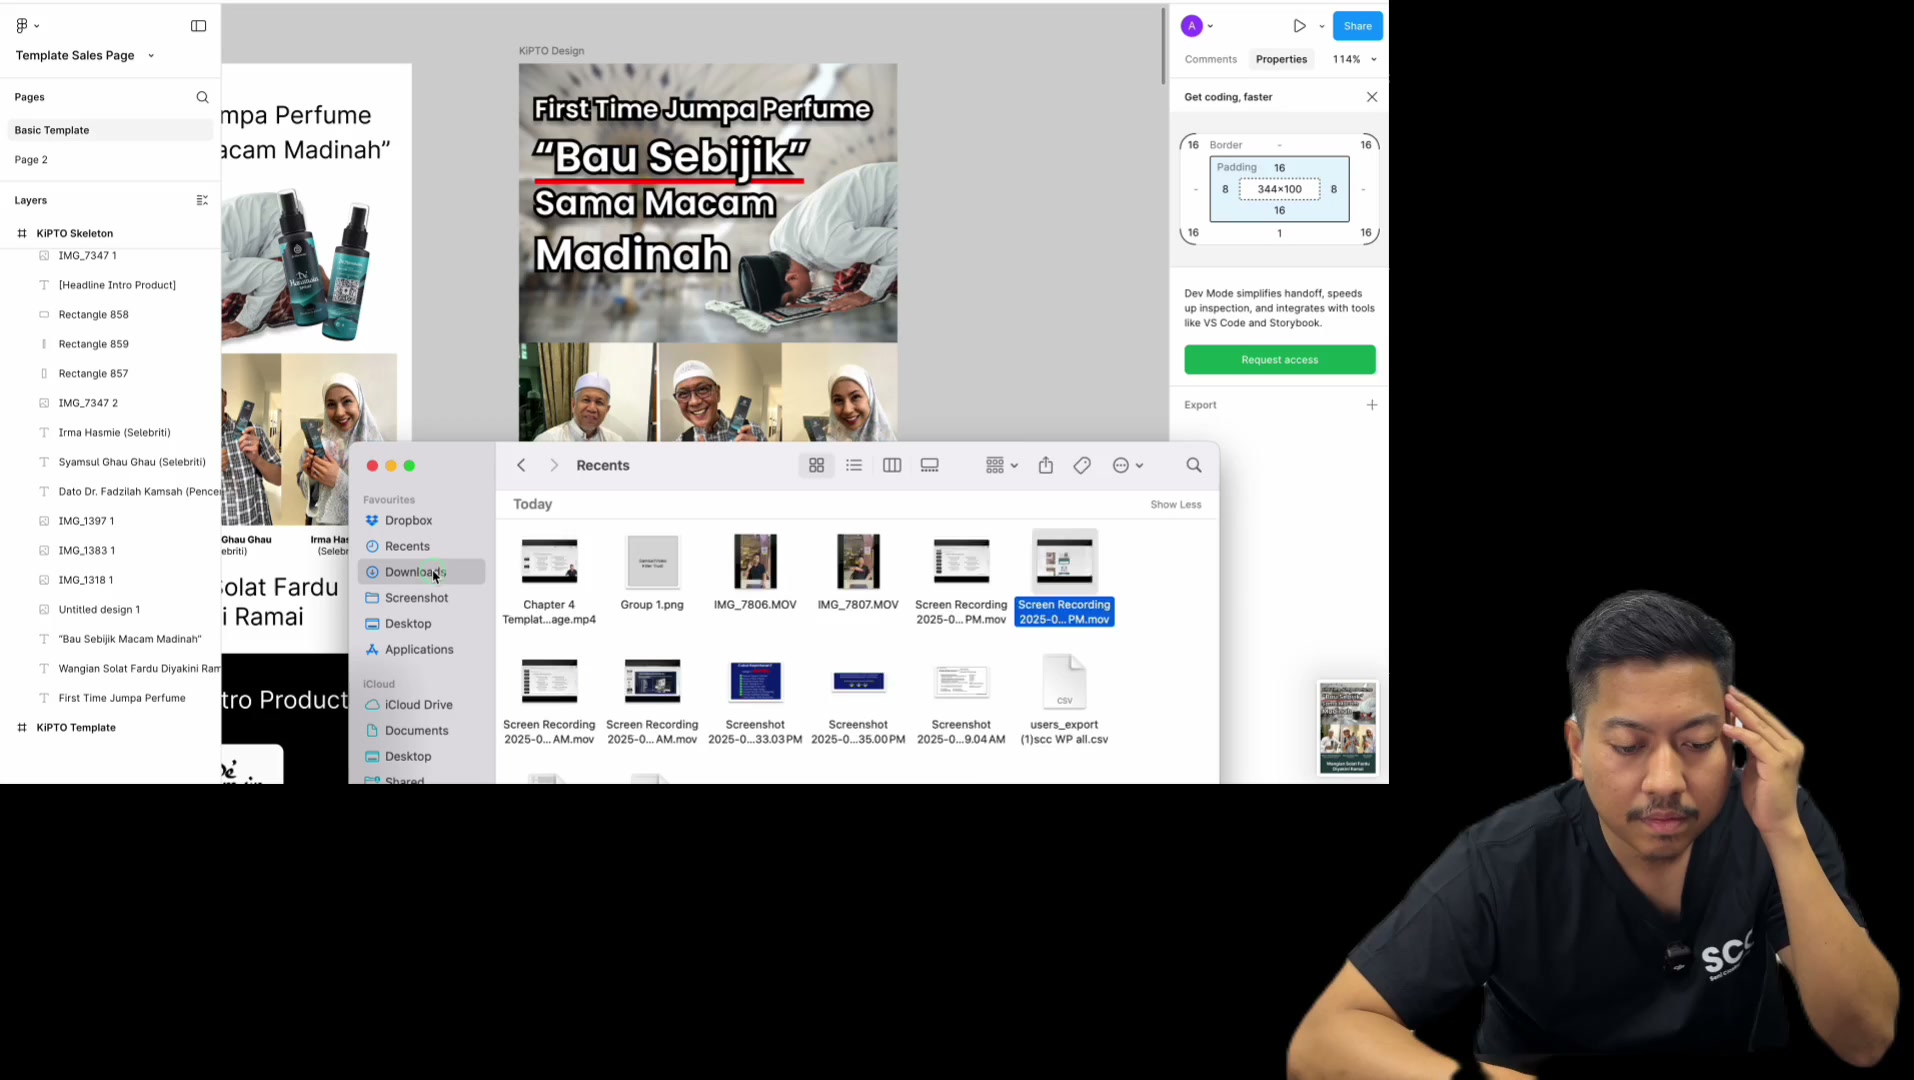
Task: Open Downloads in Finder sidebar
Action: pyautogui.click(x=421, y=572)
